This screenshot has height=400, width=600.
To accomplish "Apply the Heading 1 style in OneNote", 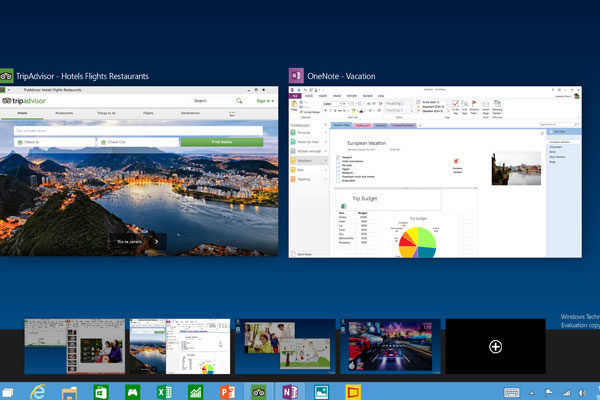I will 396,103.
